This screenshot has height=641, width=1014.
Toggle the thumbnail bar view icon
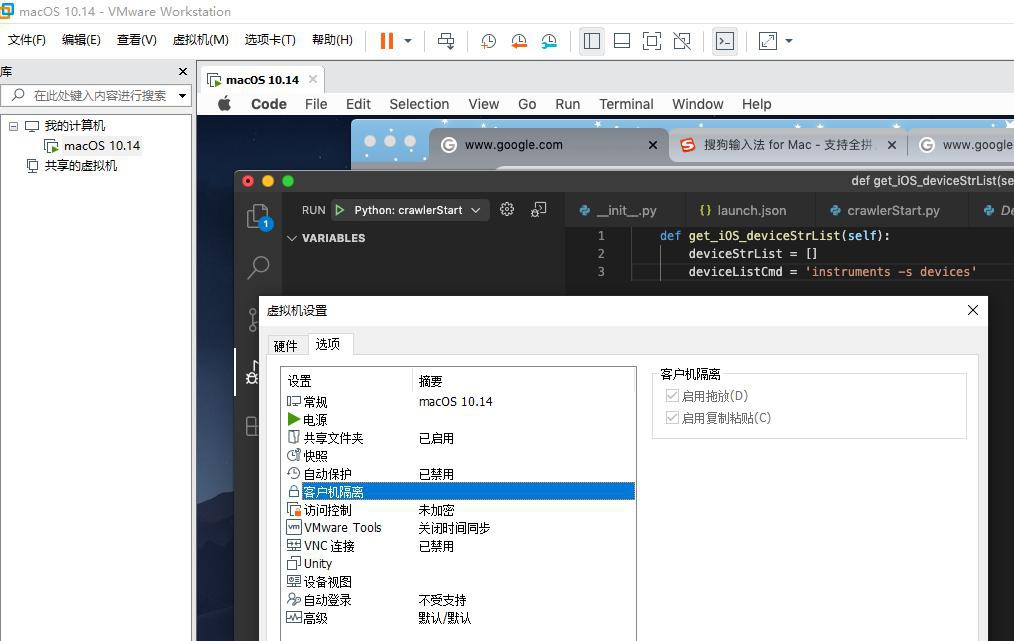(622, 41)
